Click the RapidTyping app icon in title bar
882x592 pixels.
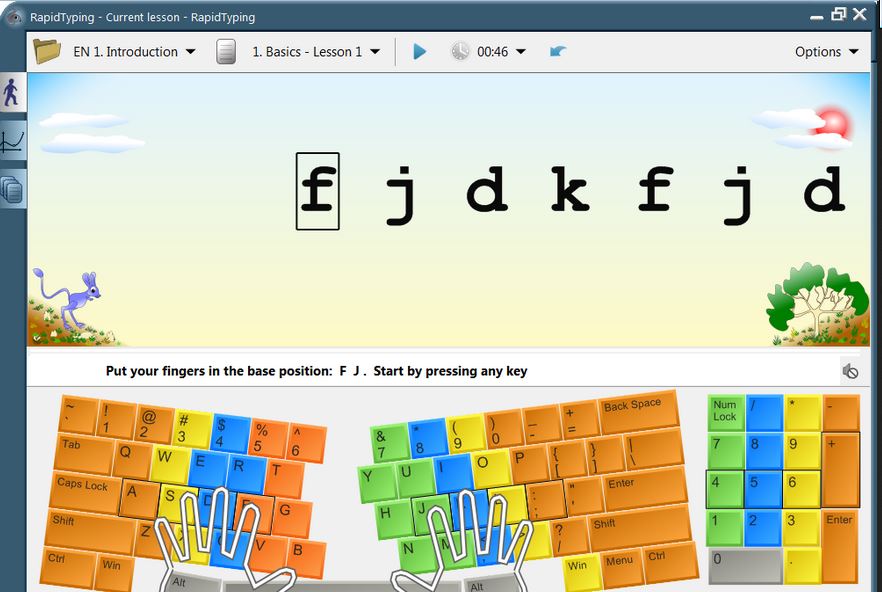click(x=14, y=17)
